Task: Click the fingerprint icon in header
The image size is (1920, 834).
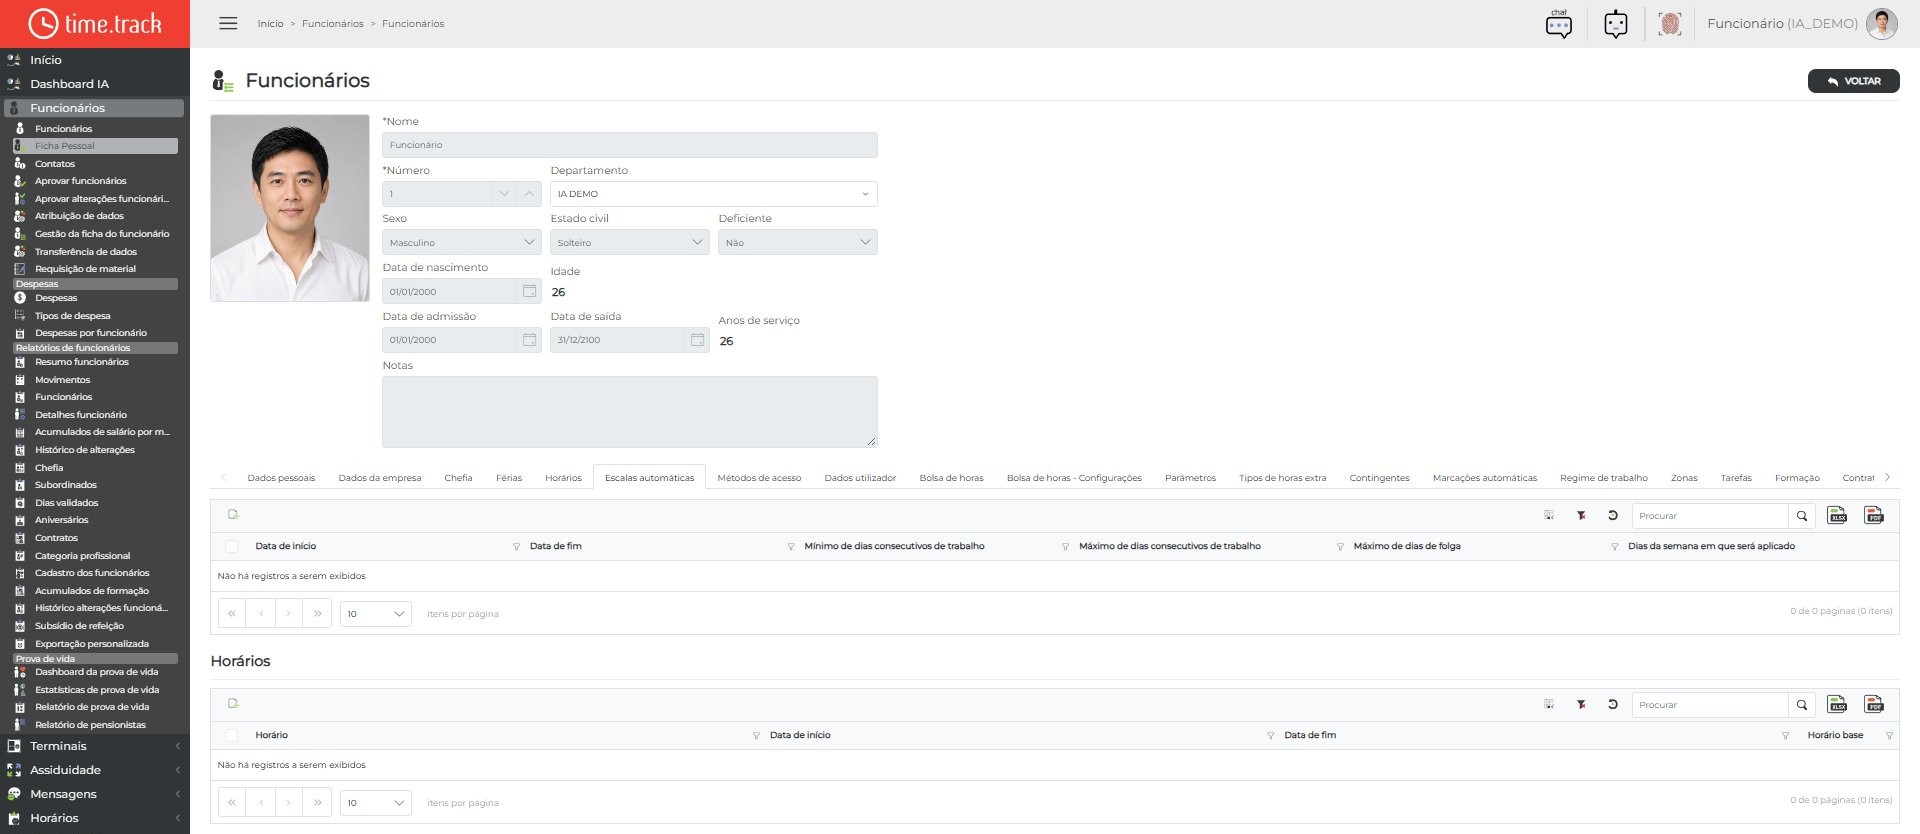Action: point(1669,23)
